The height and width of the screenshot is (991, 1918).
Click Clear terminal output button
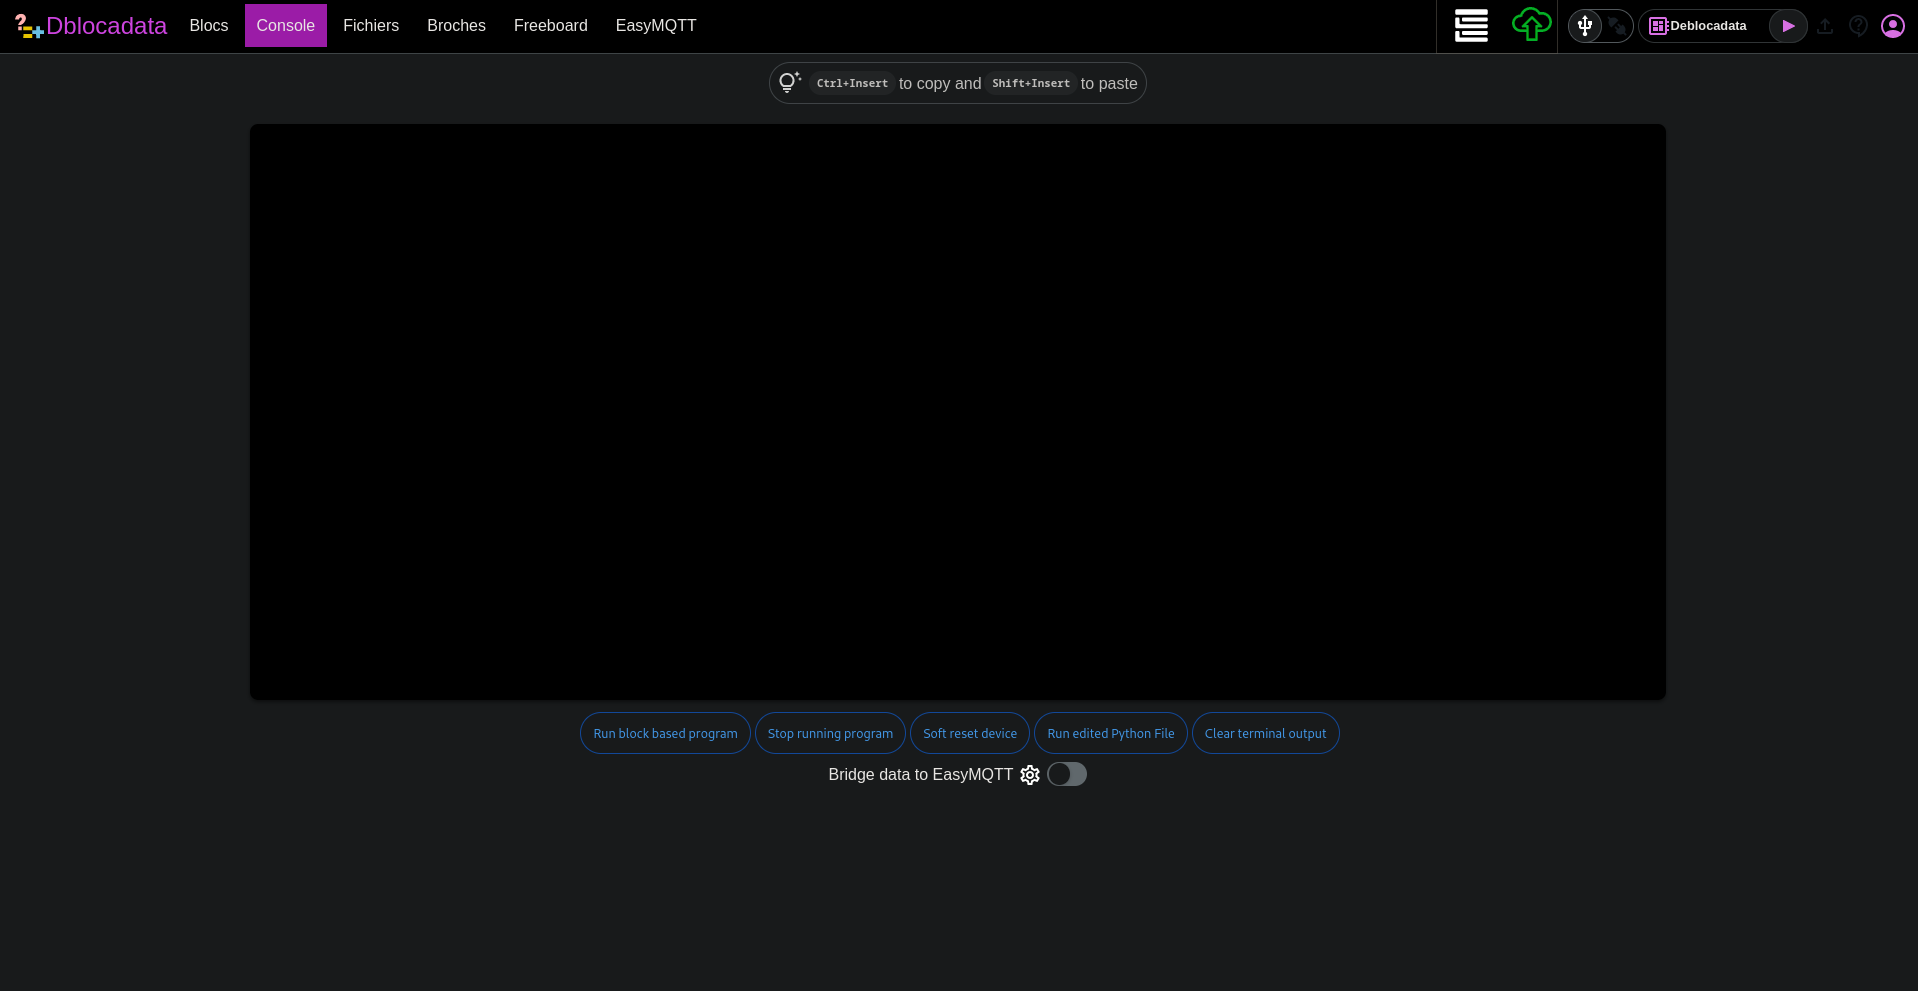click(x=1265, y=733)
